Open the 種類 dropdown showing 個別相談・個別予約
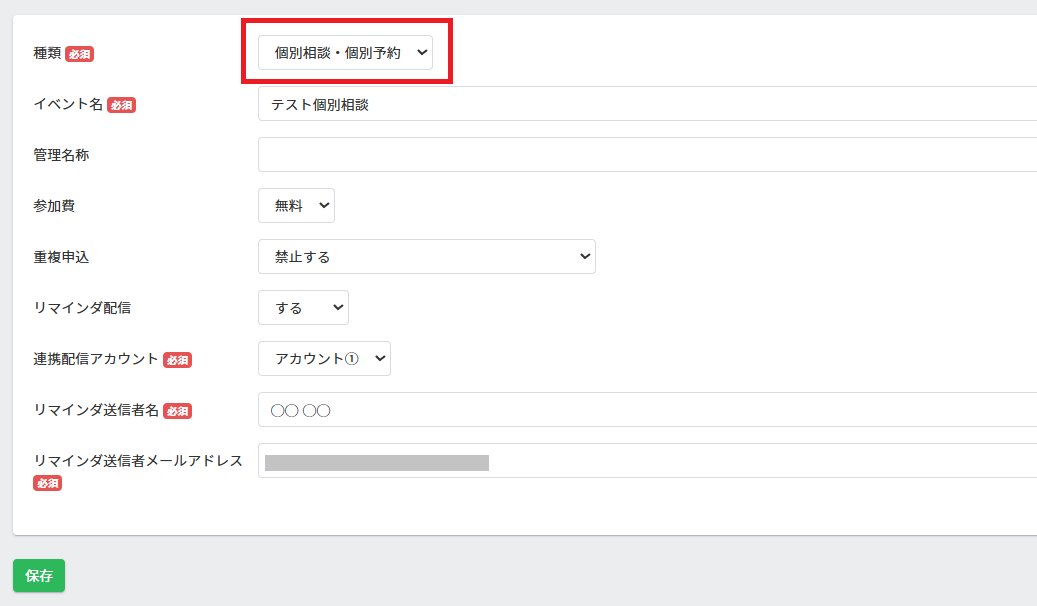This screenshot has height=606, width=1037. (x=345, y=53)
